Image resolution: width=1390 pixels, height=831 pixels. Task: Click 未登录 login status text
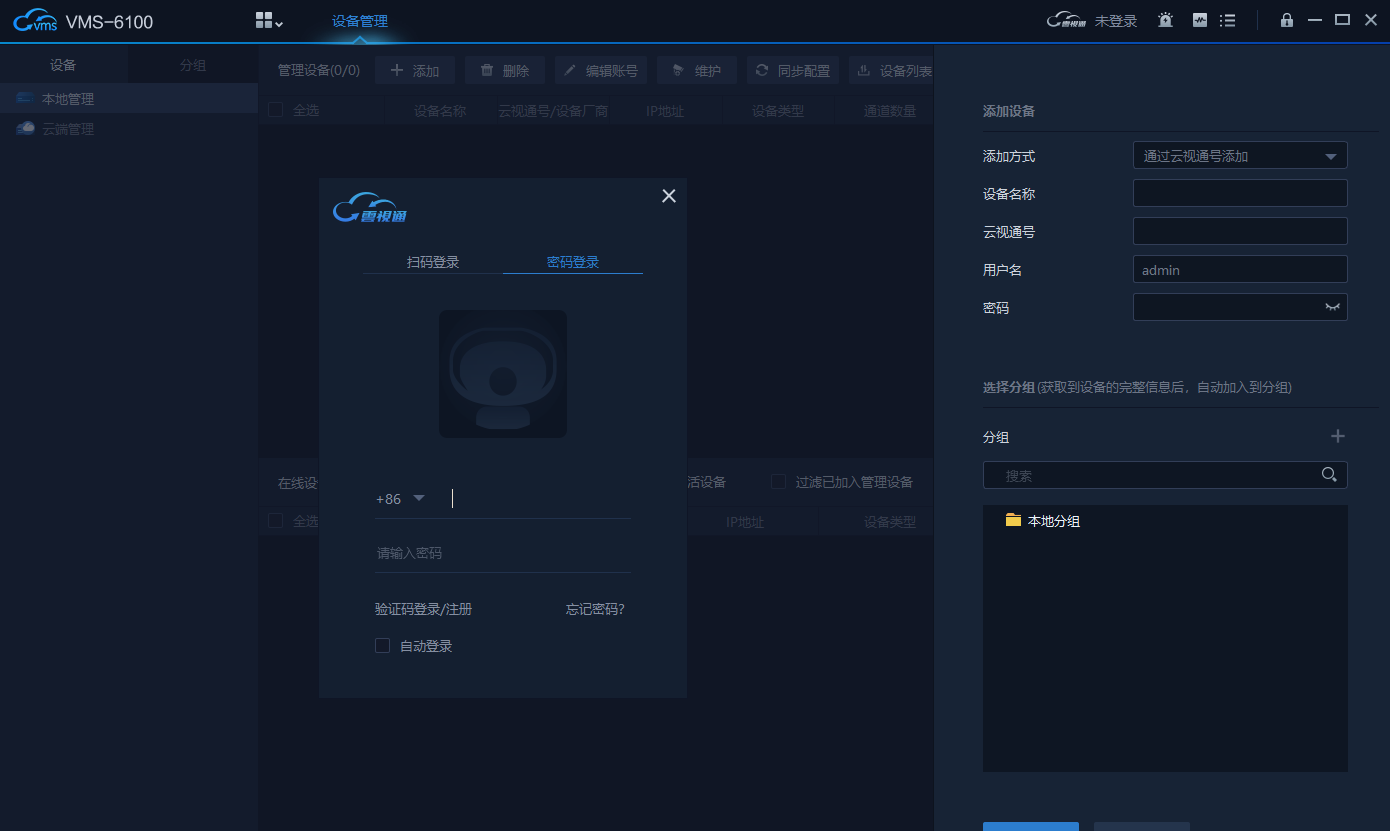1116,20
